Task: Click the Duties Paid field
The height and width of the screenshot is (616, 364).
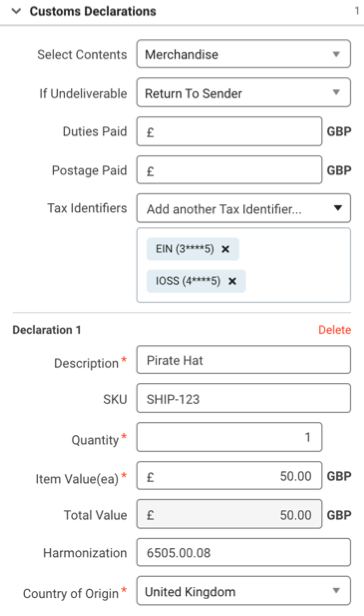Action: click(x=229, y=131)
